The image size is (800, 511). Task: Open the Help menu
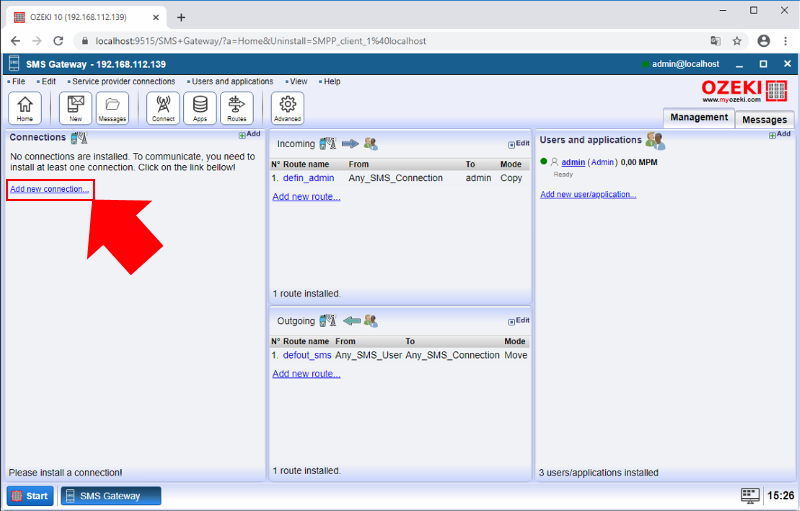tap(332, 82)
